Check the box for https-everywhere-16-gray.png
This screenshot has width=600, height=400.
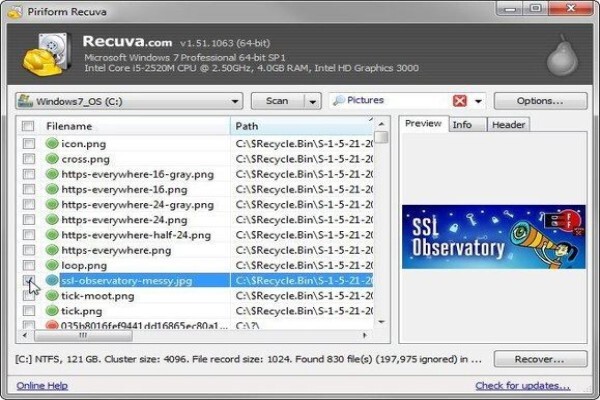29,174
